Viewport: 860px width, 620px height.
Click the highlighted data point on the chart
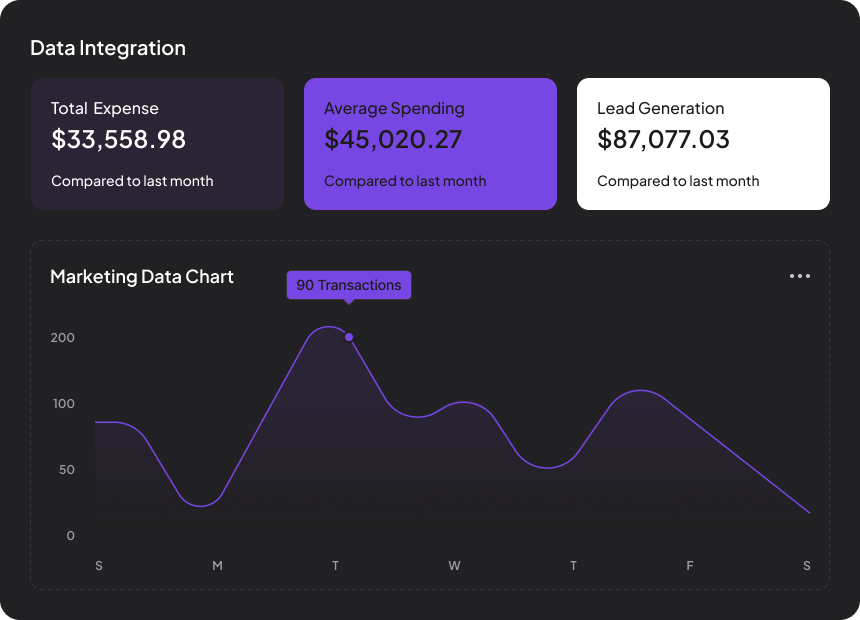coord(349,337)
